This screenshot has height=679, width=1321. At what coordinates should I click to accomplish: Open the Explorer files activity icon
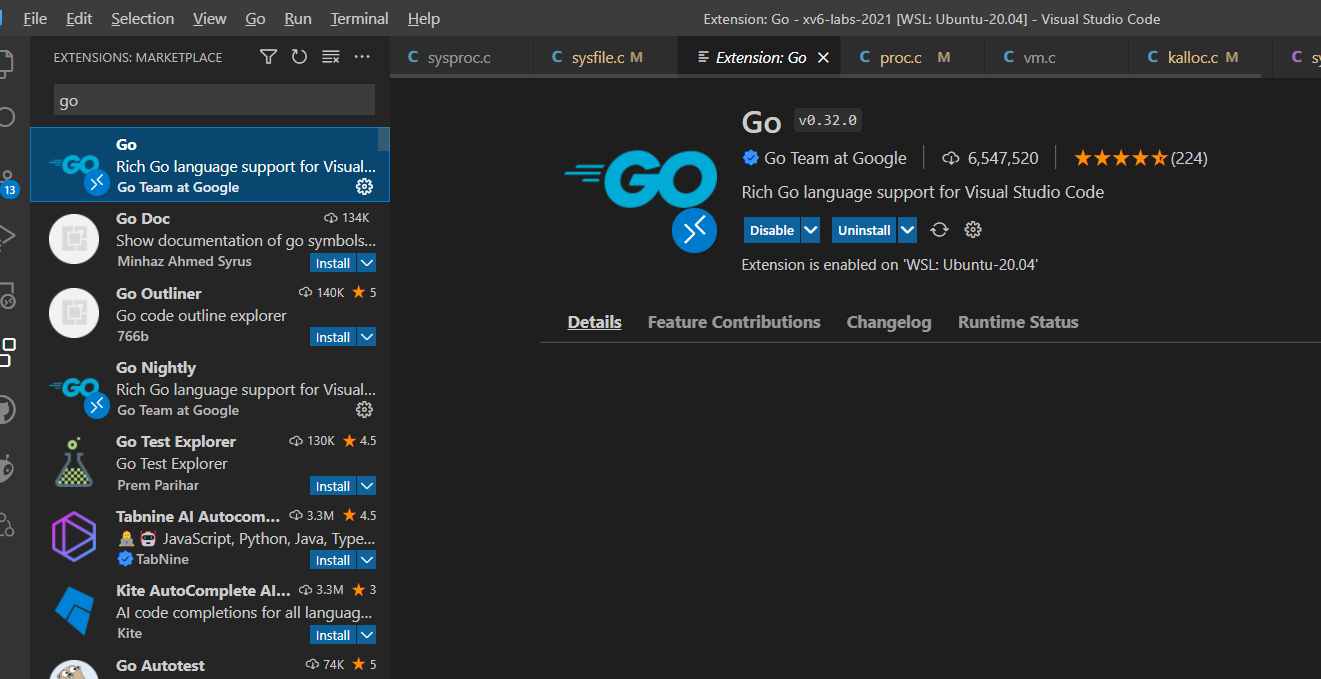pos(8,62)
